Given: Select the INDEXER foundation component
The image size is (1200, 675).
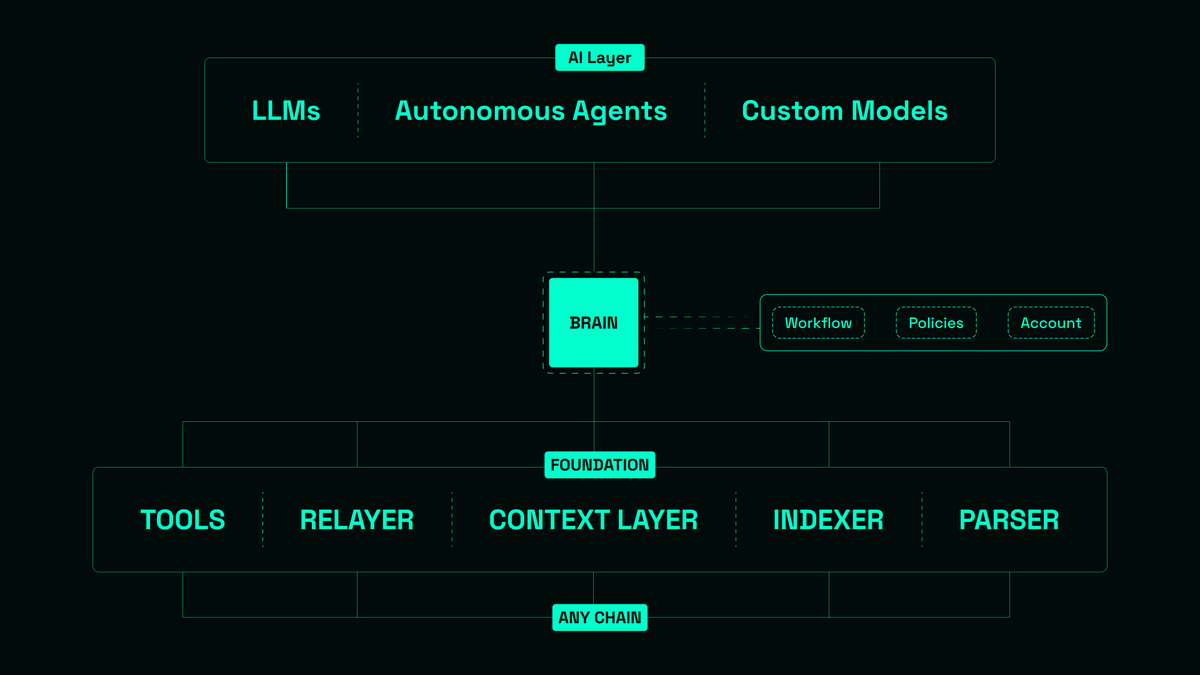Looking at the screenshot, I should coord(828,520).
